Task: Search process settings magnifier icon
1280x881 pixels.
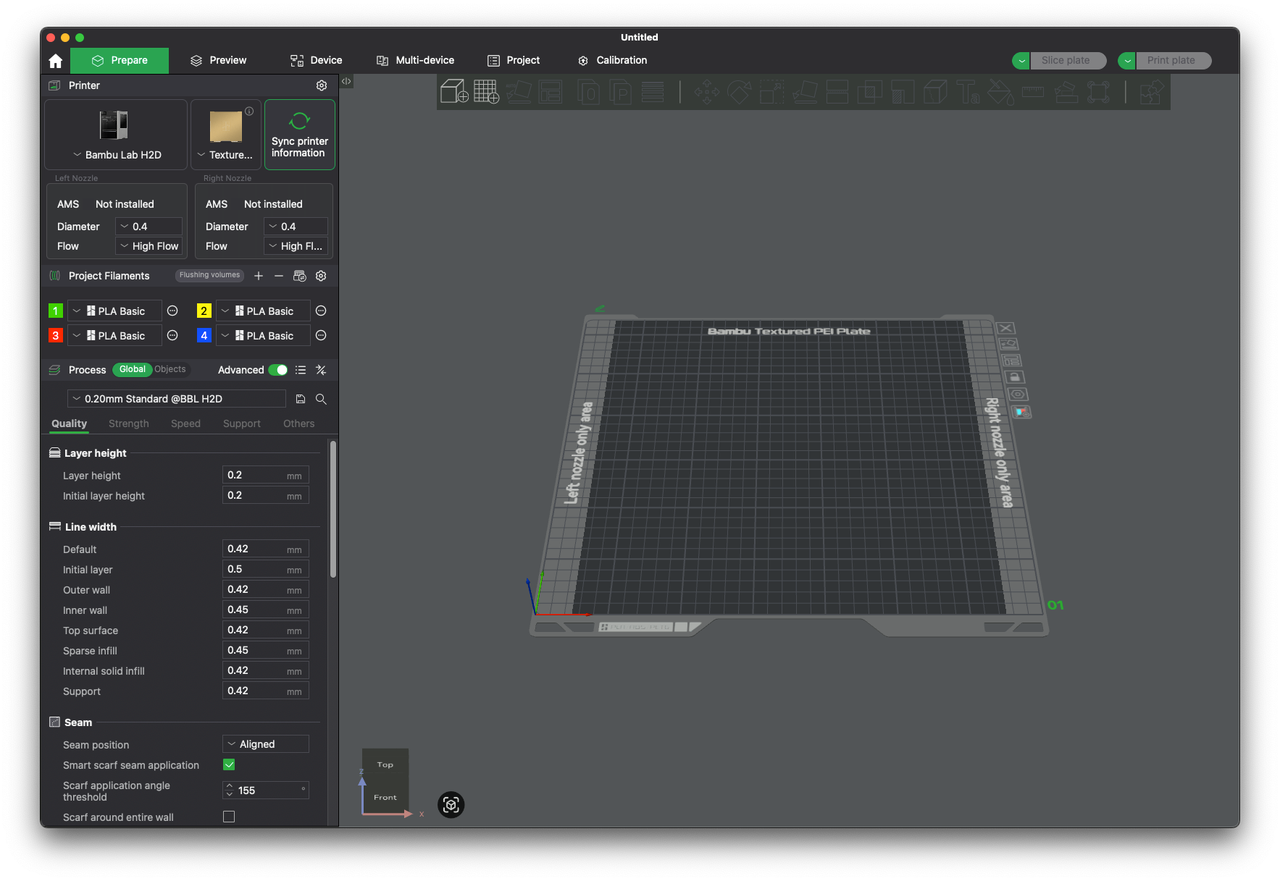Action: (321, 399)
